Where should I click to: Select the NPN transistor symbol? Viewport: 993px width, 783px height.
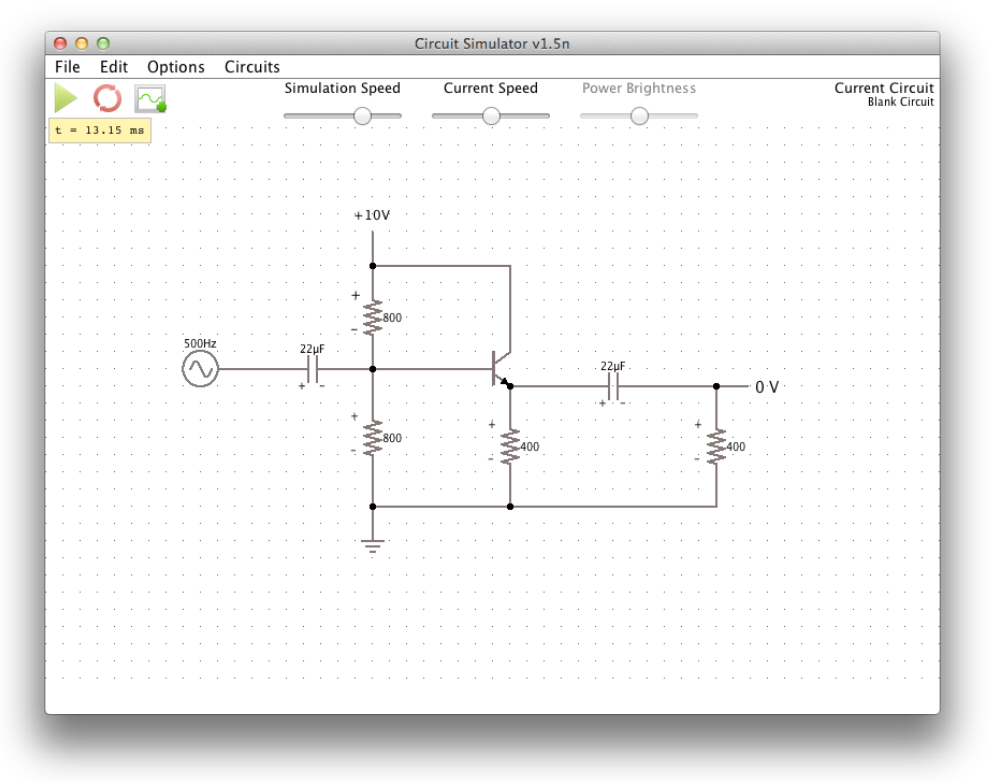501,369
